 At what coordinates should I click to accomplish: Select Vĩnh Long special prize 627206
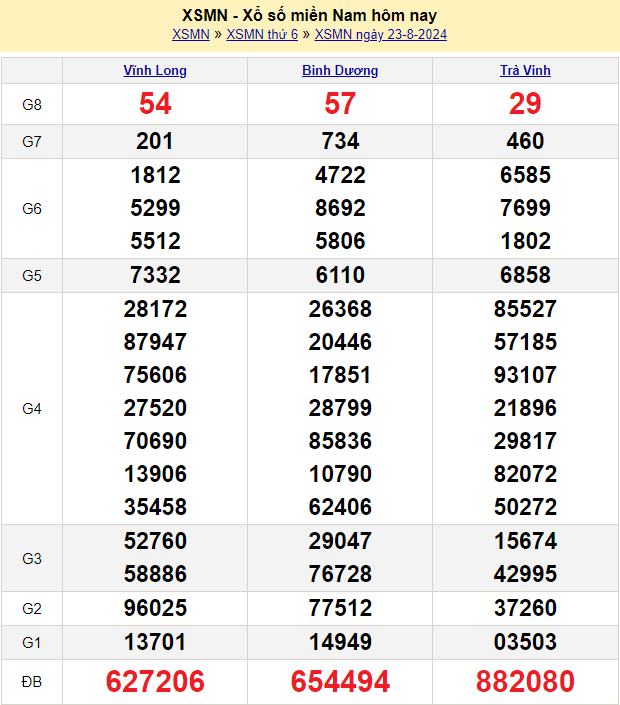point(155,682)
